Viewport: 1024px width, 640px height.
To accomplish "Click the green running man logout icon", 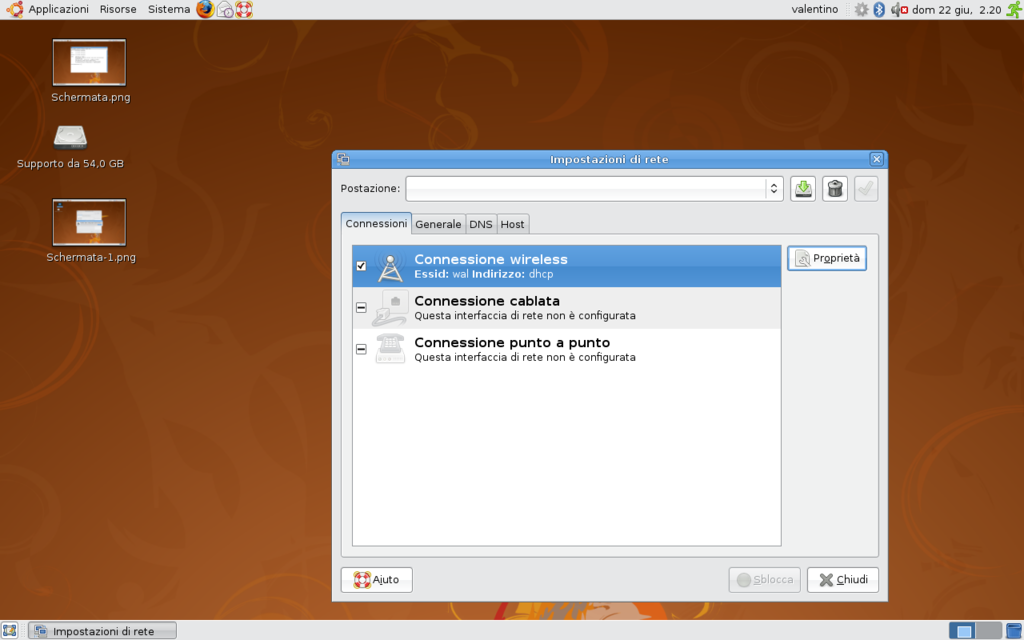I will [x=1013, y=9].
